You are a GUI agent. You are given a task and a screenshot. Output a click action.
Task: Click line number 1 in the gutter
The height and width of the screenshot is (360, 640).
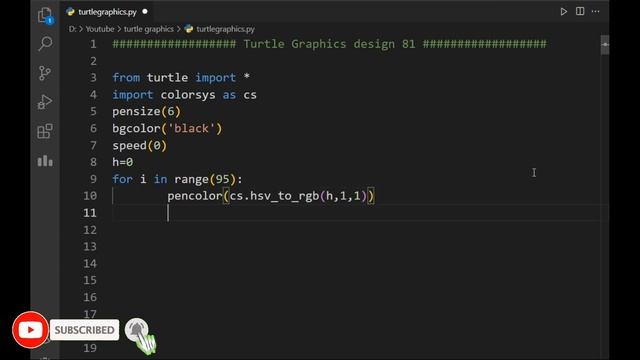[93, 44]
